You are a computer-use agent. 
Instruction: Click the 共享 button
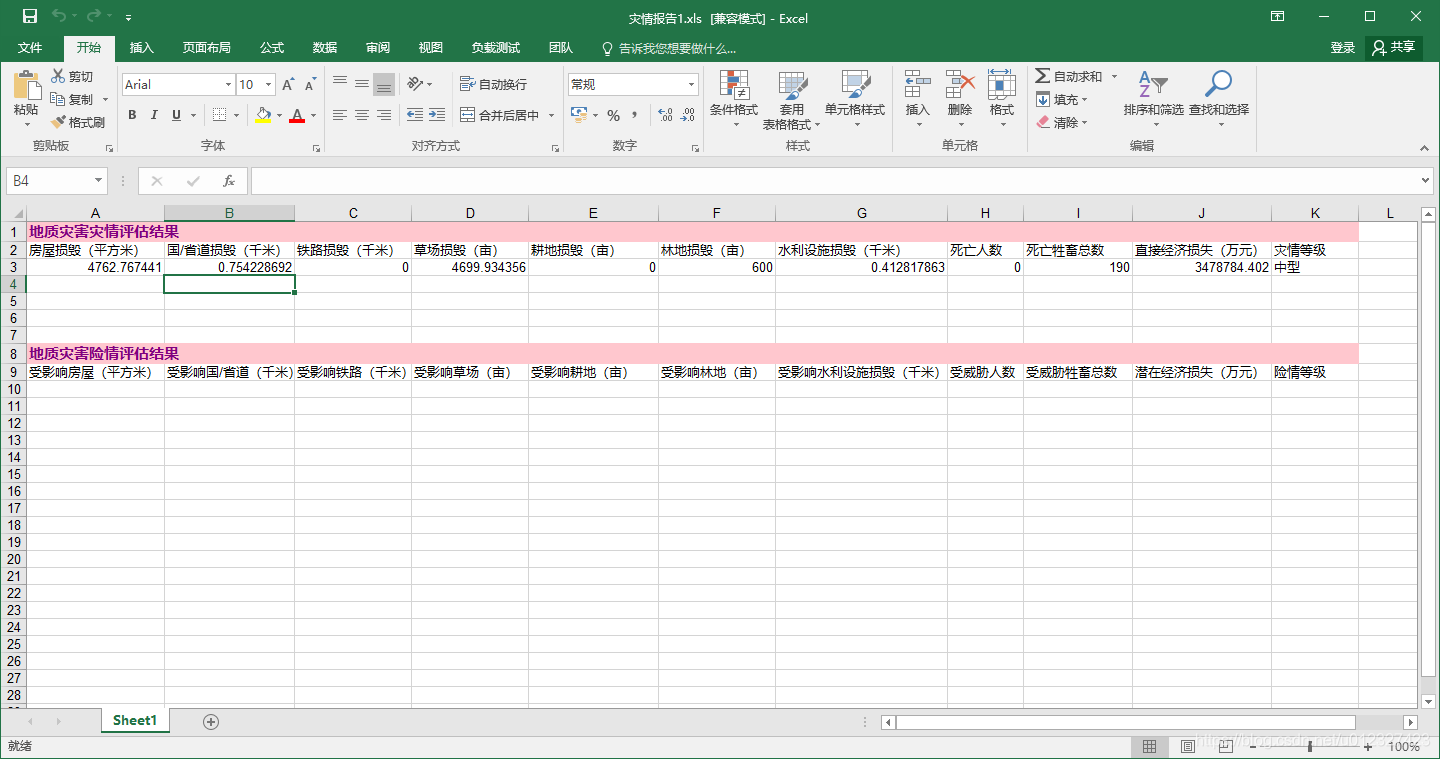(x=1393, y=46)
